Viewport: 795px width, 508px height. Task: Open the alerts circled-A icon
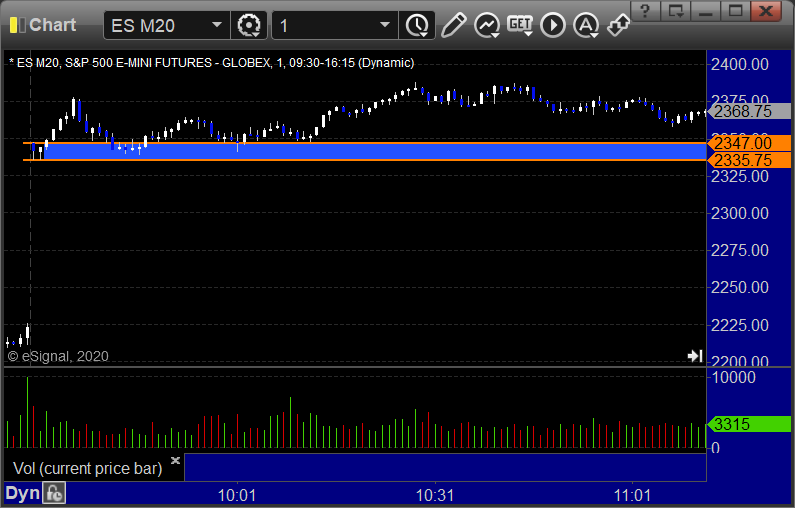(x=586, y=25)
